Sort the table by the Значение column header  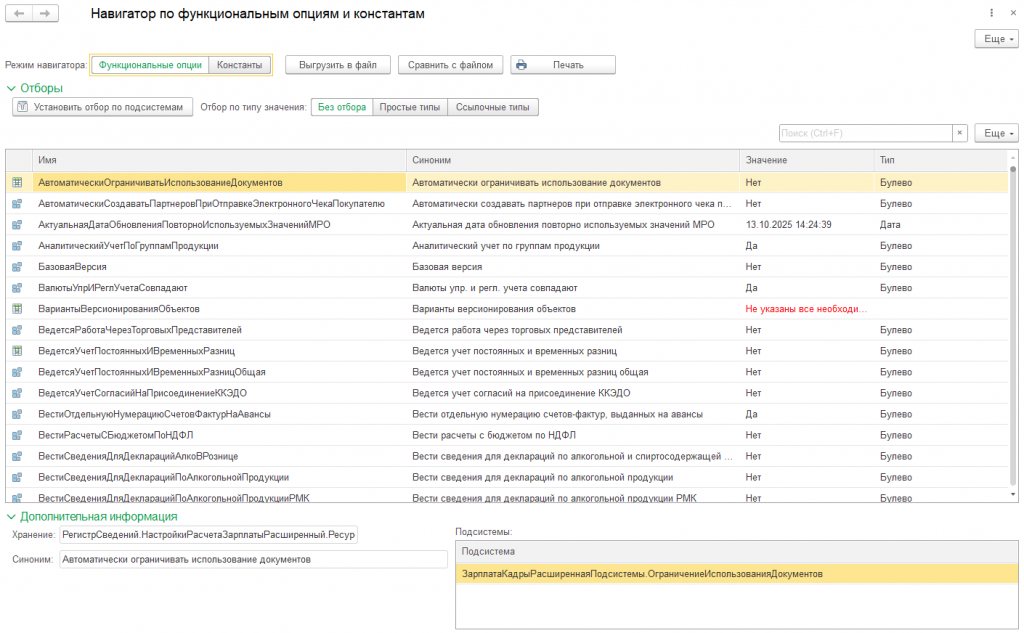(x=766, y=160)
